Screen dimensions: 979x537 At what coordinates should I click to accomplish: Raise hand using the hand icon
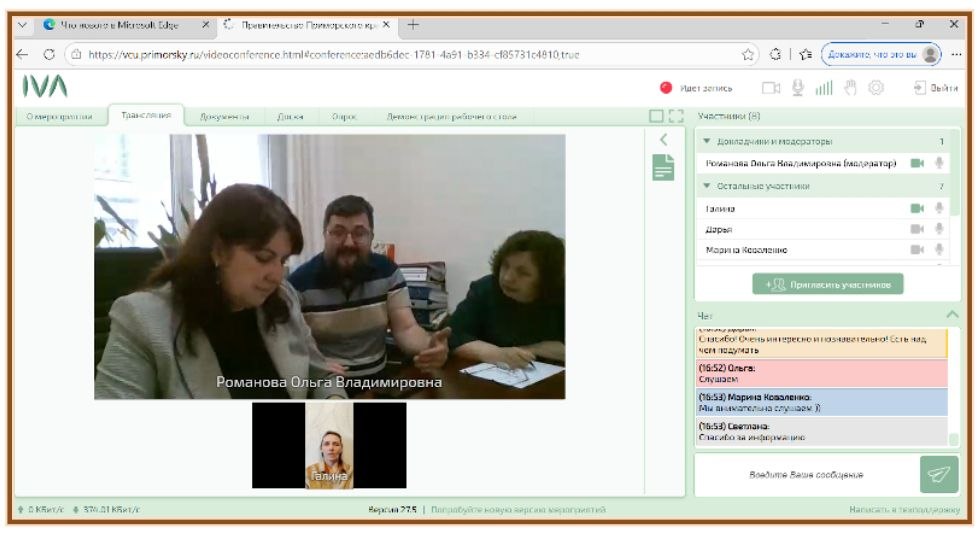pos(849,88)
